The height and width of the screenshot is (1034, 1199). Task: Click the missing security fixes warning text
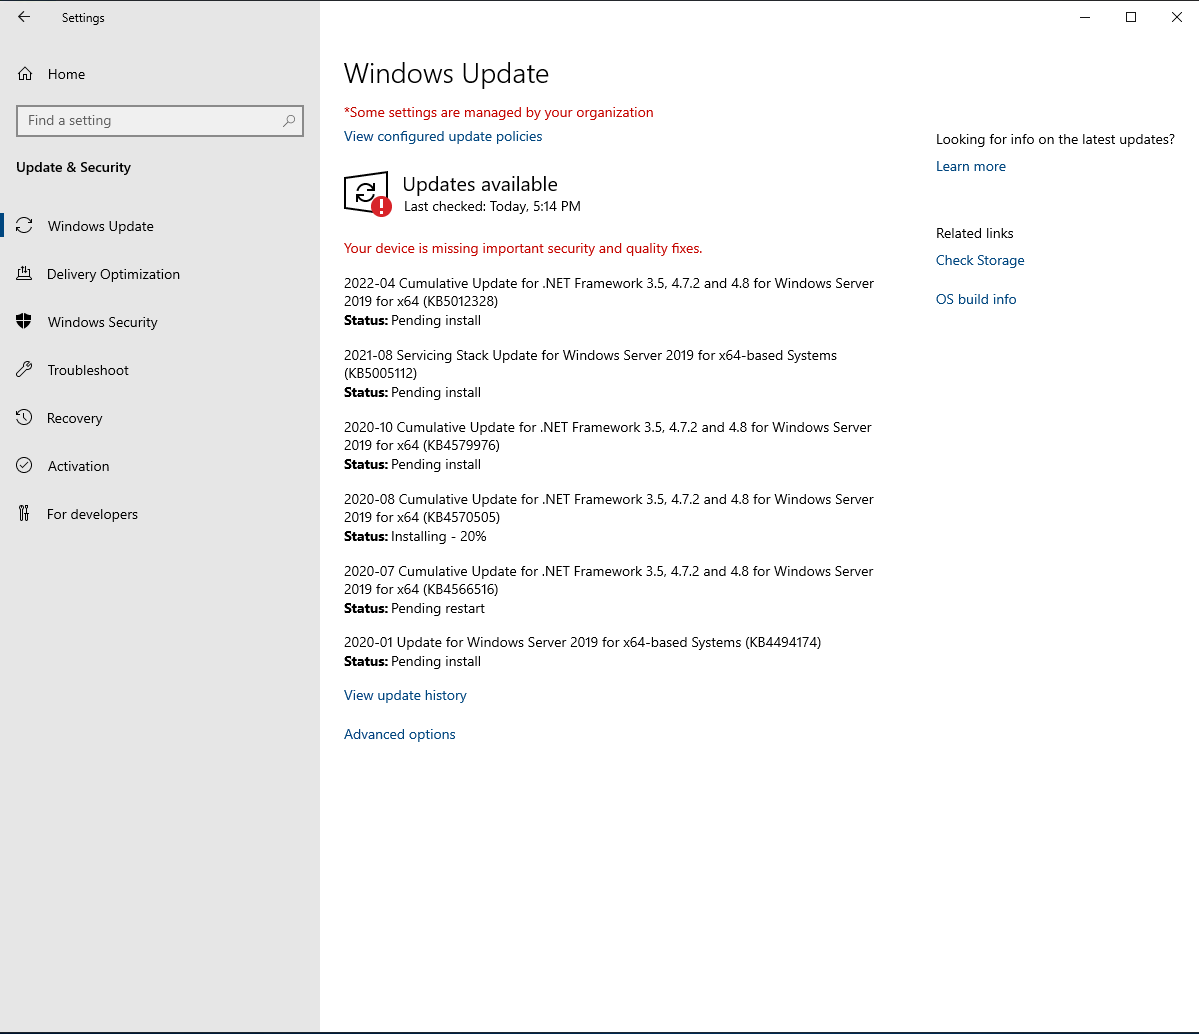click(x=523, y=249)
